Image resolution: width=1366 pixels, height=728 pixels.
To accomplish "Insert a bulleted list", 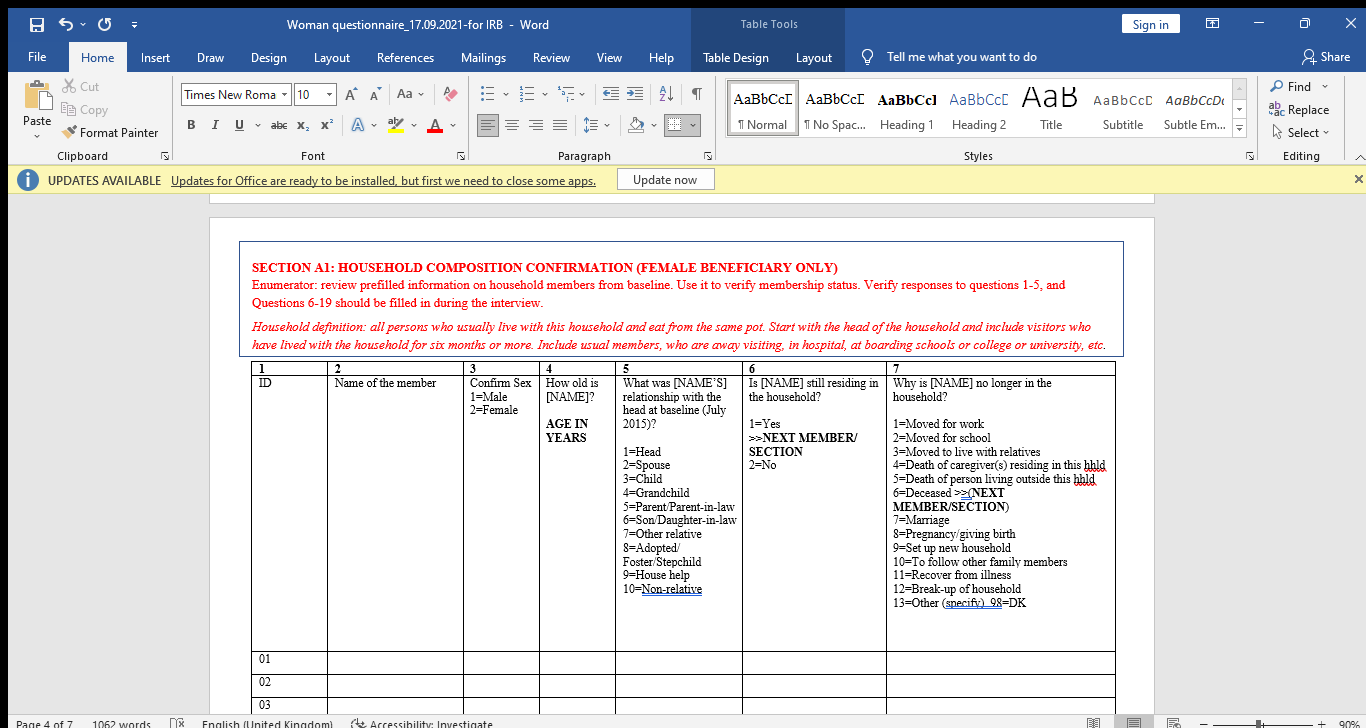I will pos(488,95).
